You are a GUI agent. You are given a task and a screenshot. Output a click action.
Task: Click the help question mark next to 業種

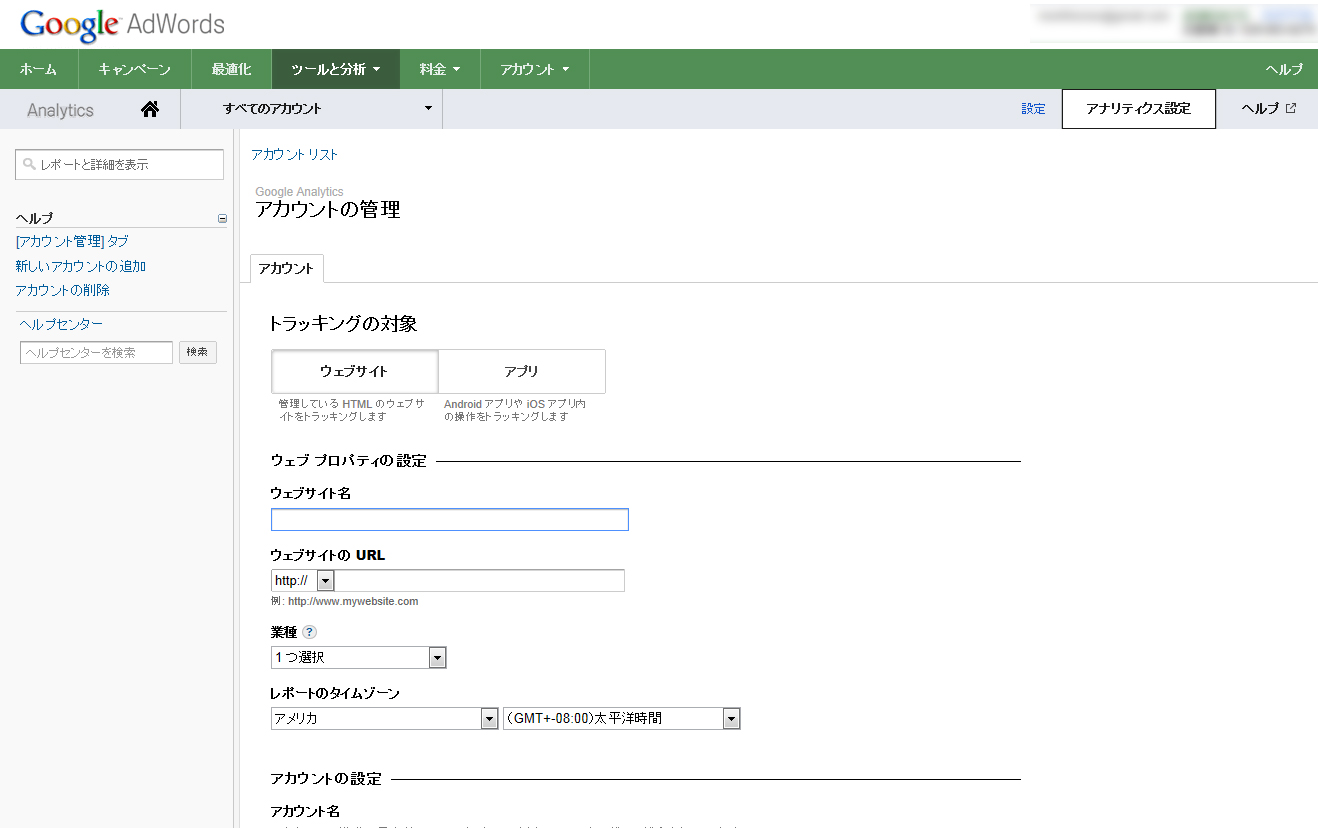coord(309,632)
